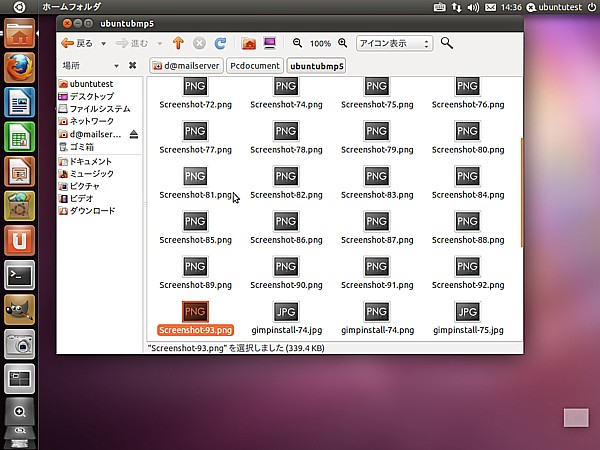Open the Ubuntu dash button

coord(19,7)
